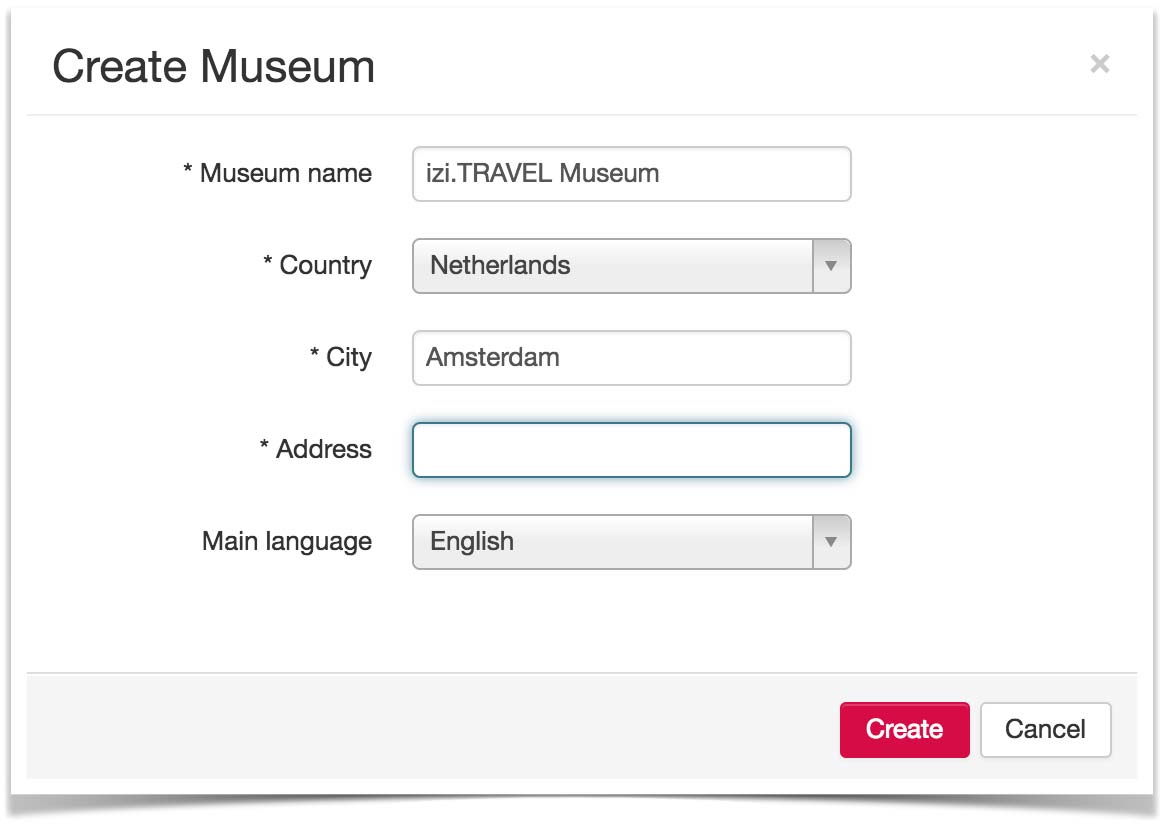Click the required asterisk beside Museum name
The height and width of the screenshot is (828, 1166).
(188, 169)
